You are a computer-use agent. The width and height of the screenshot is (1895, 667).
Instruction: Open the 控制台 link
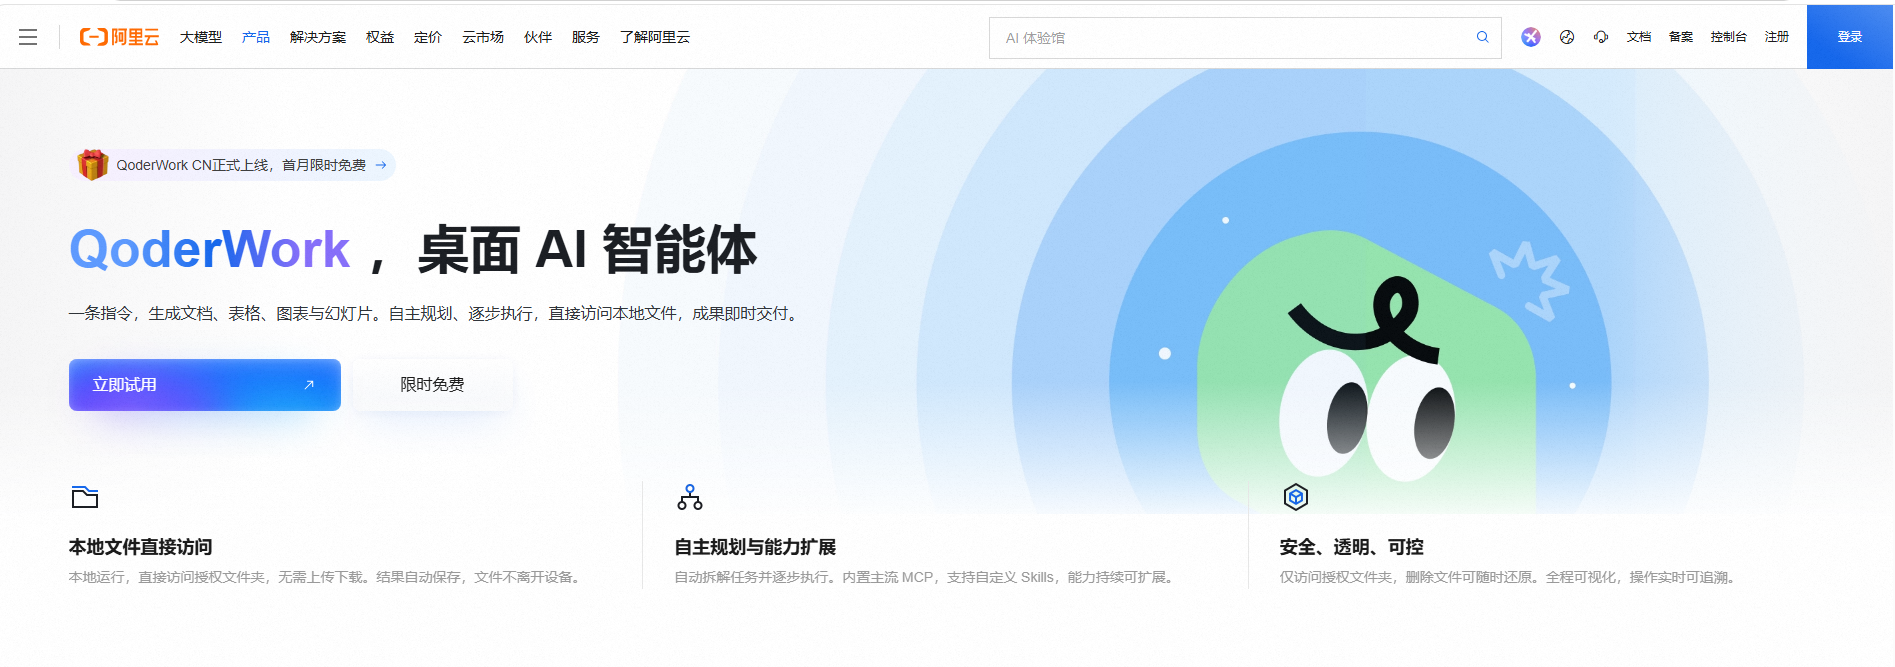pyautogui.click(x=1729, y=37)
